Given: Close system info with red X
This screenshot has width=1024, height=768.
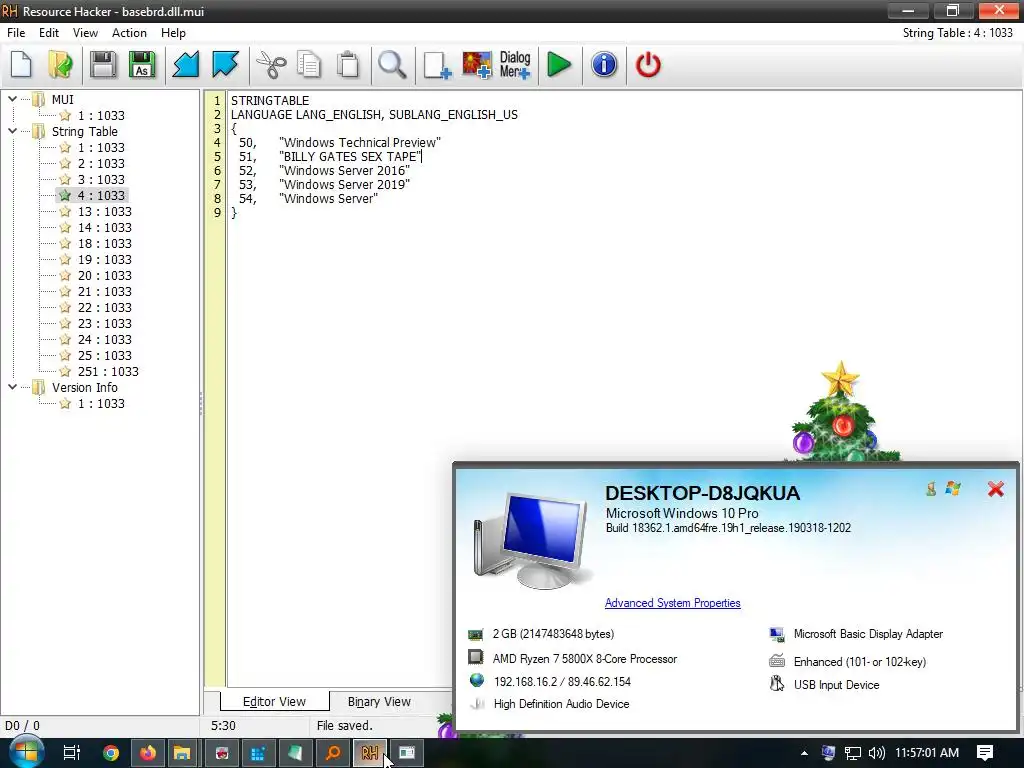Looking at the screenshot, I should (x=995, y=488).
